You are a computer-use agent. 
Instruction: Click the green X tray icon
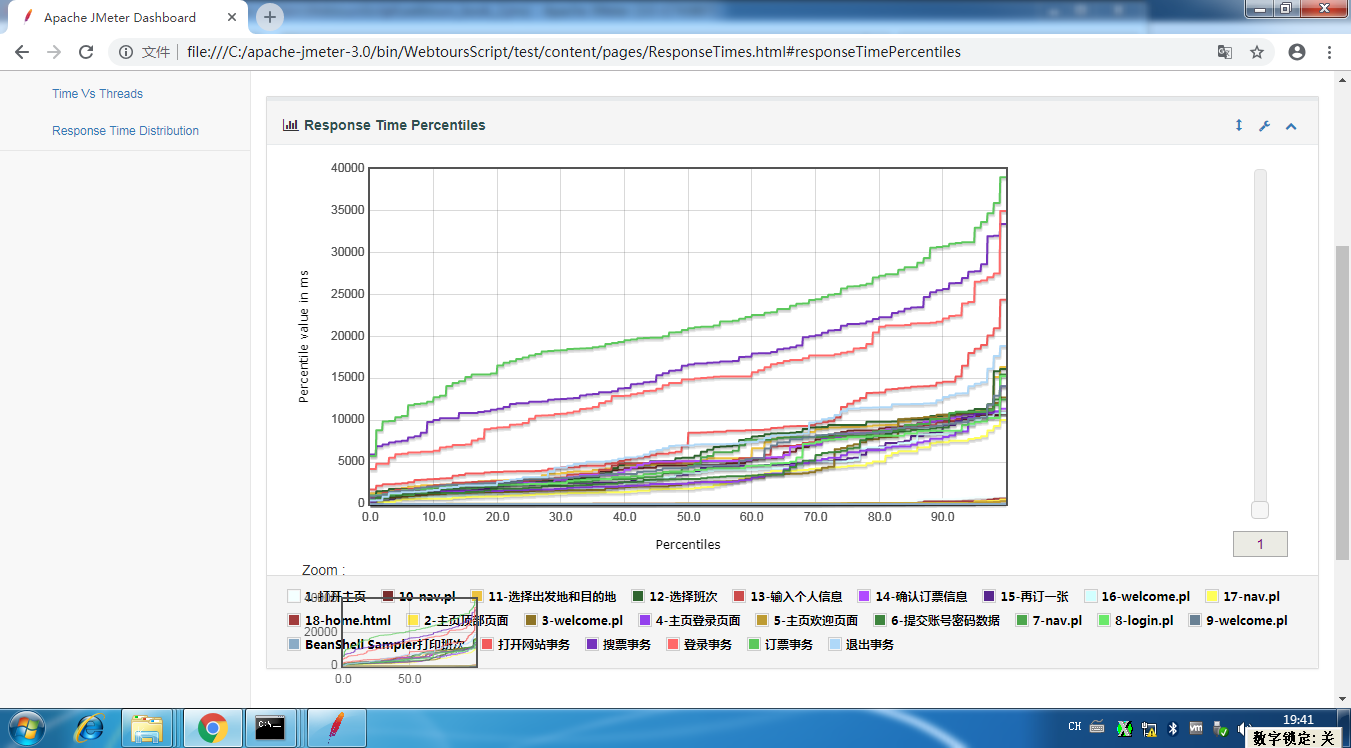click(1124, 728)
